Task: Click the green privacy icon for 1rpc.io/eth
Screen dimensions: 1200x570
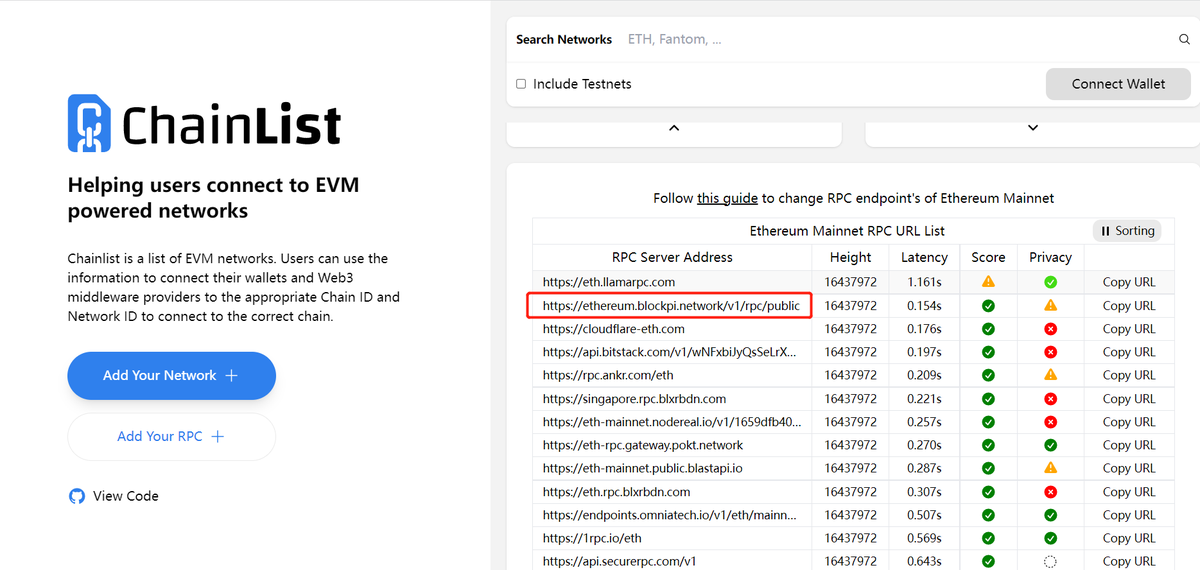Action: point(1050,538)
